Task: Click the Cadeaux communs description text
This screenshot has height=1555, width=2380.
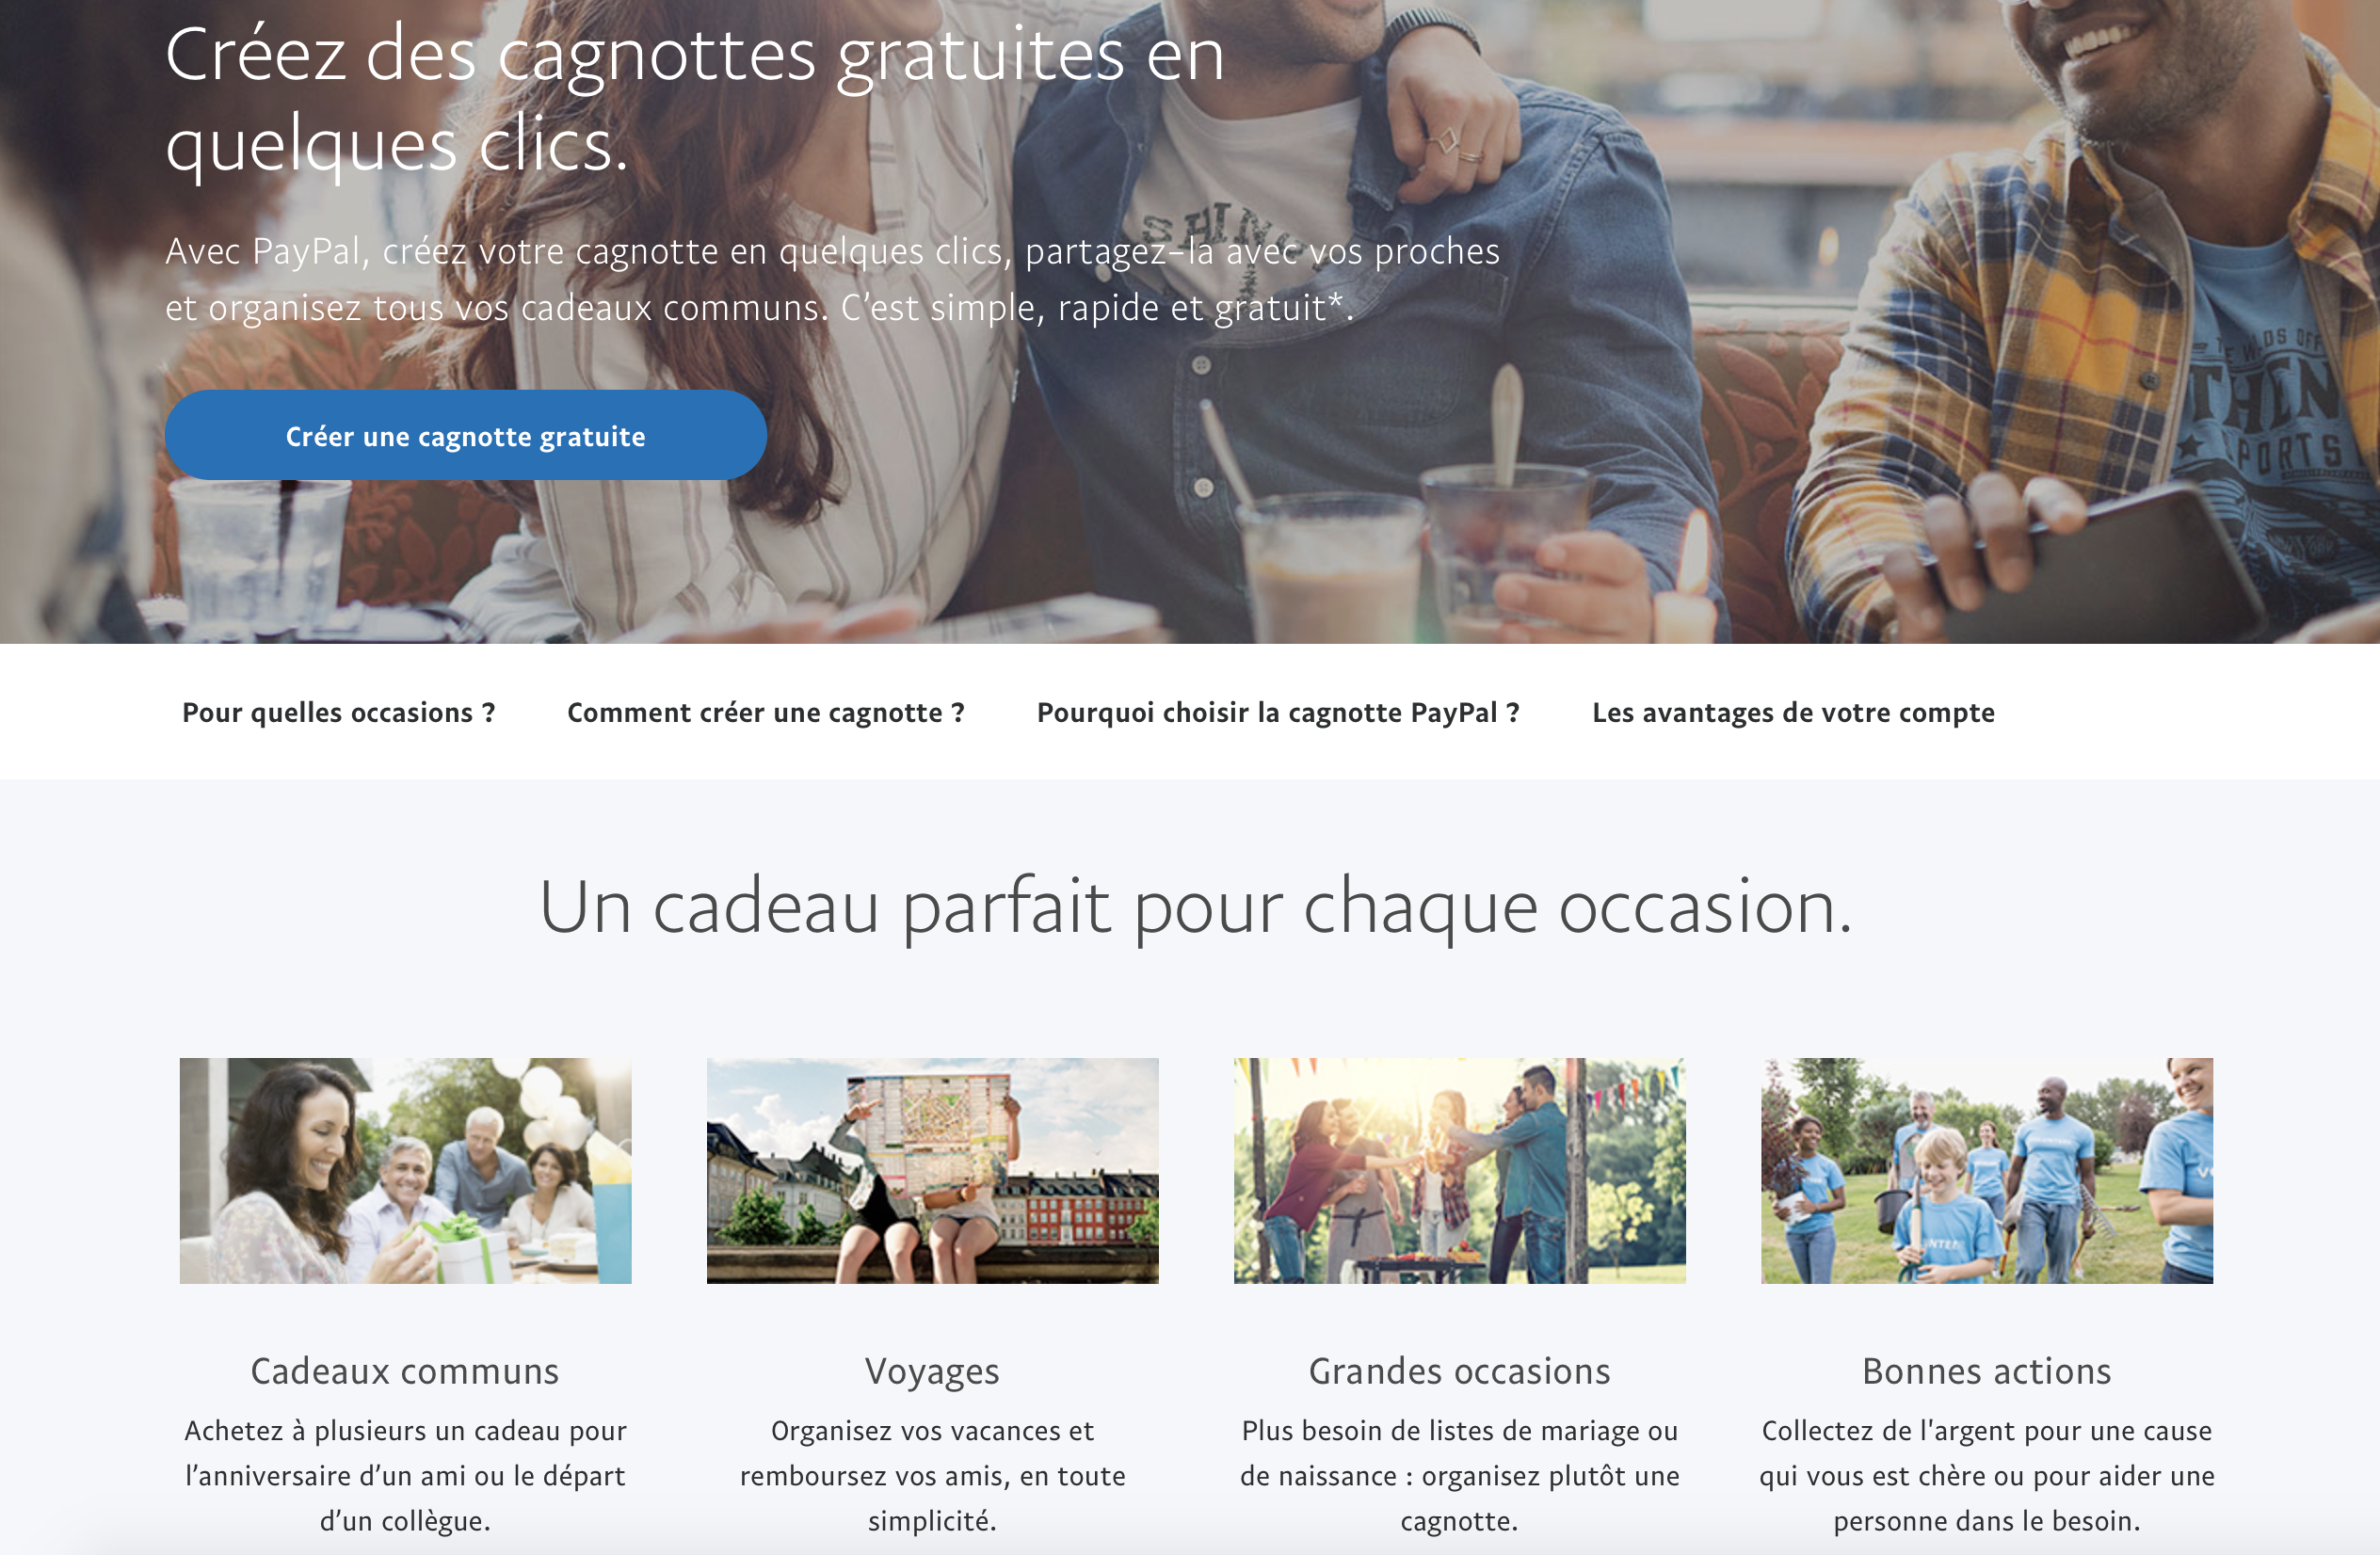Action: click(405, 1476)
